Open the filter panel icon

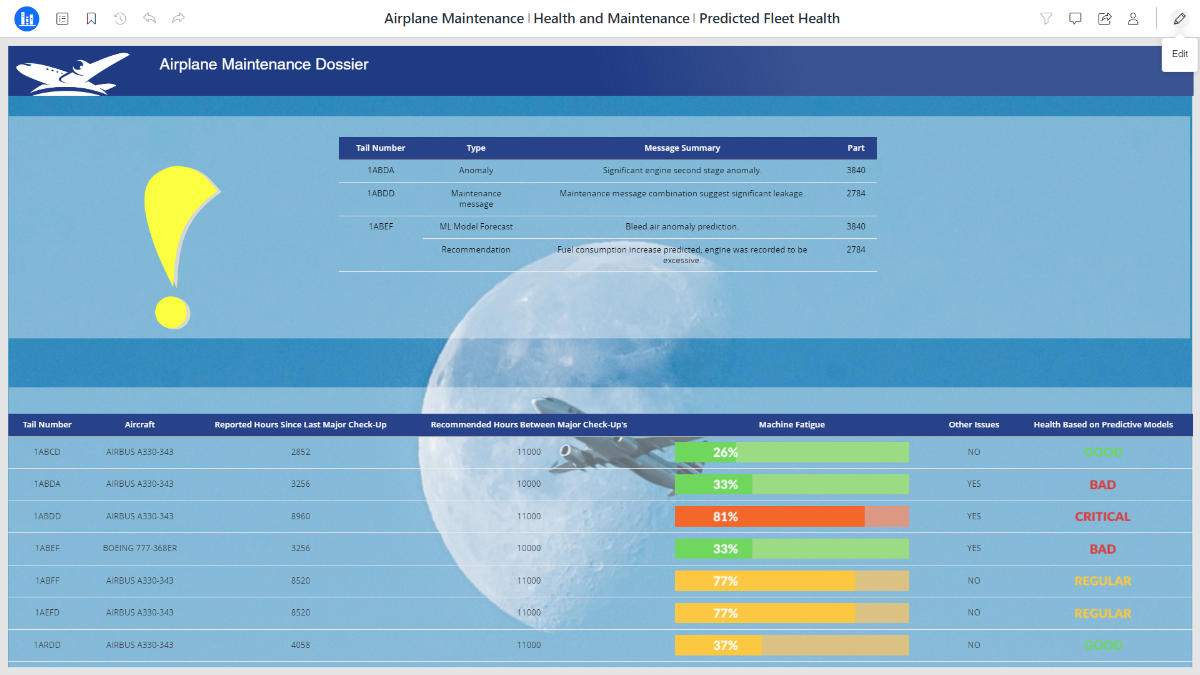[x=1046, y=18]
